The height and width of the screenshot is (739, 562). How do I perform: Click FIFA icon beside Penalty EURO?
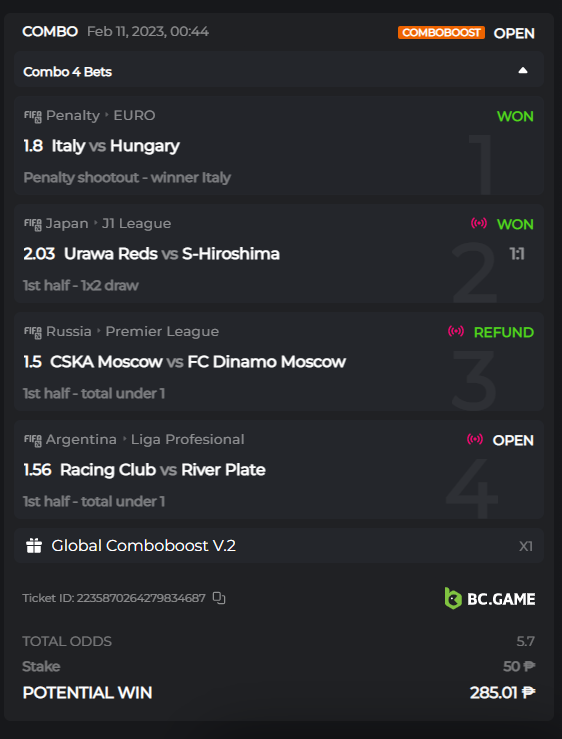(33, 116)
